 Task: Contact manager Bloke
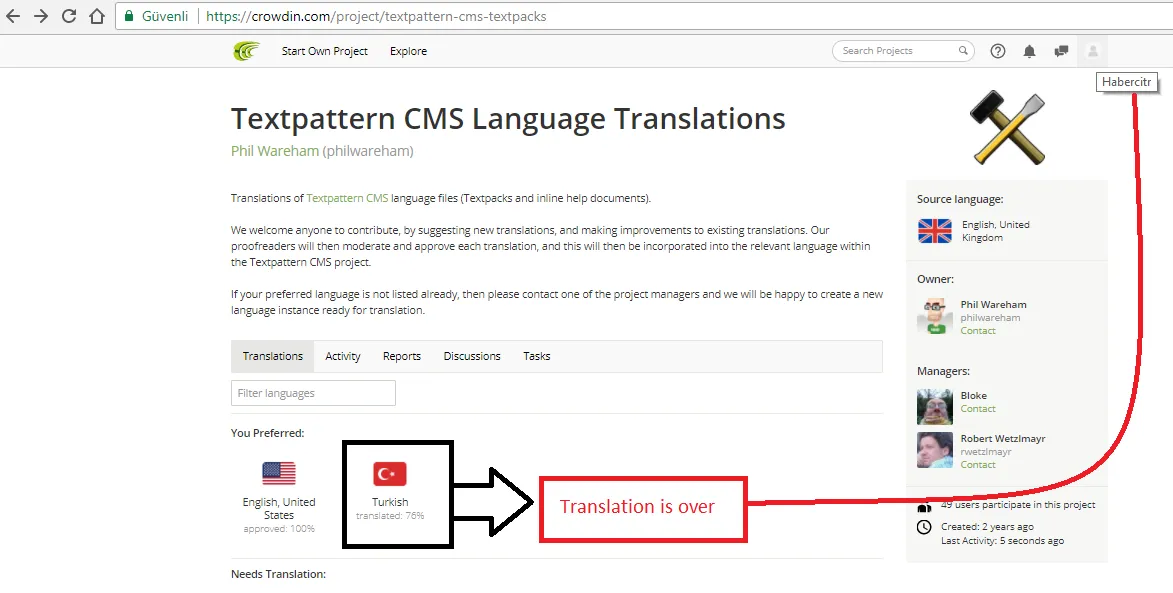[978, 408]
